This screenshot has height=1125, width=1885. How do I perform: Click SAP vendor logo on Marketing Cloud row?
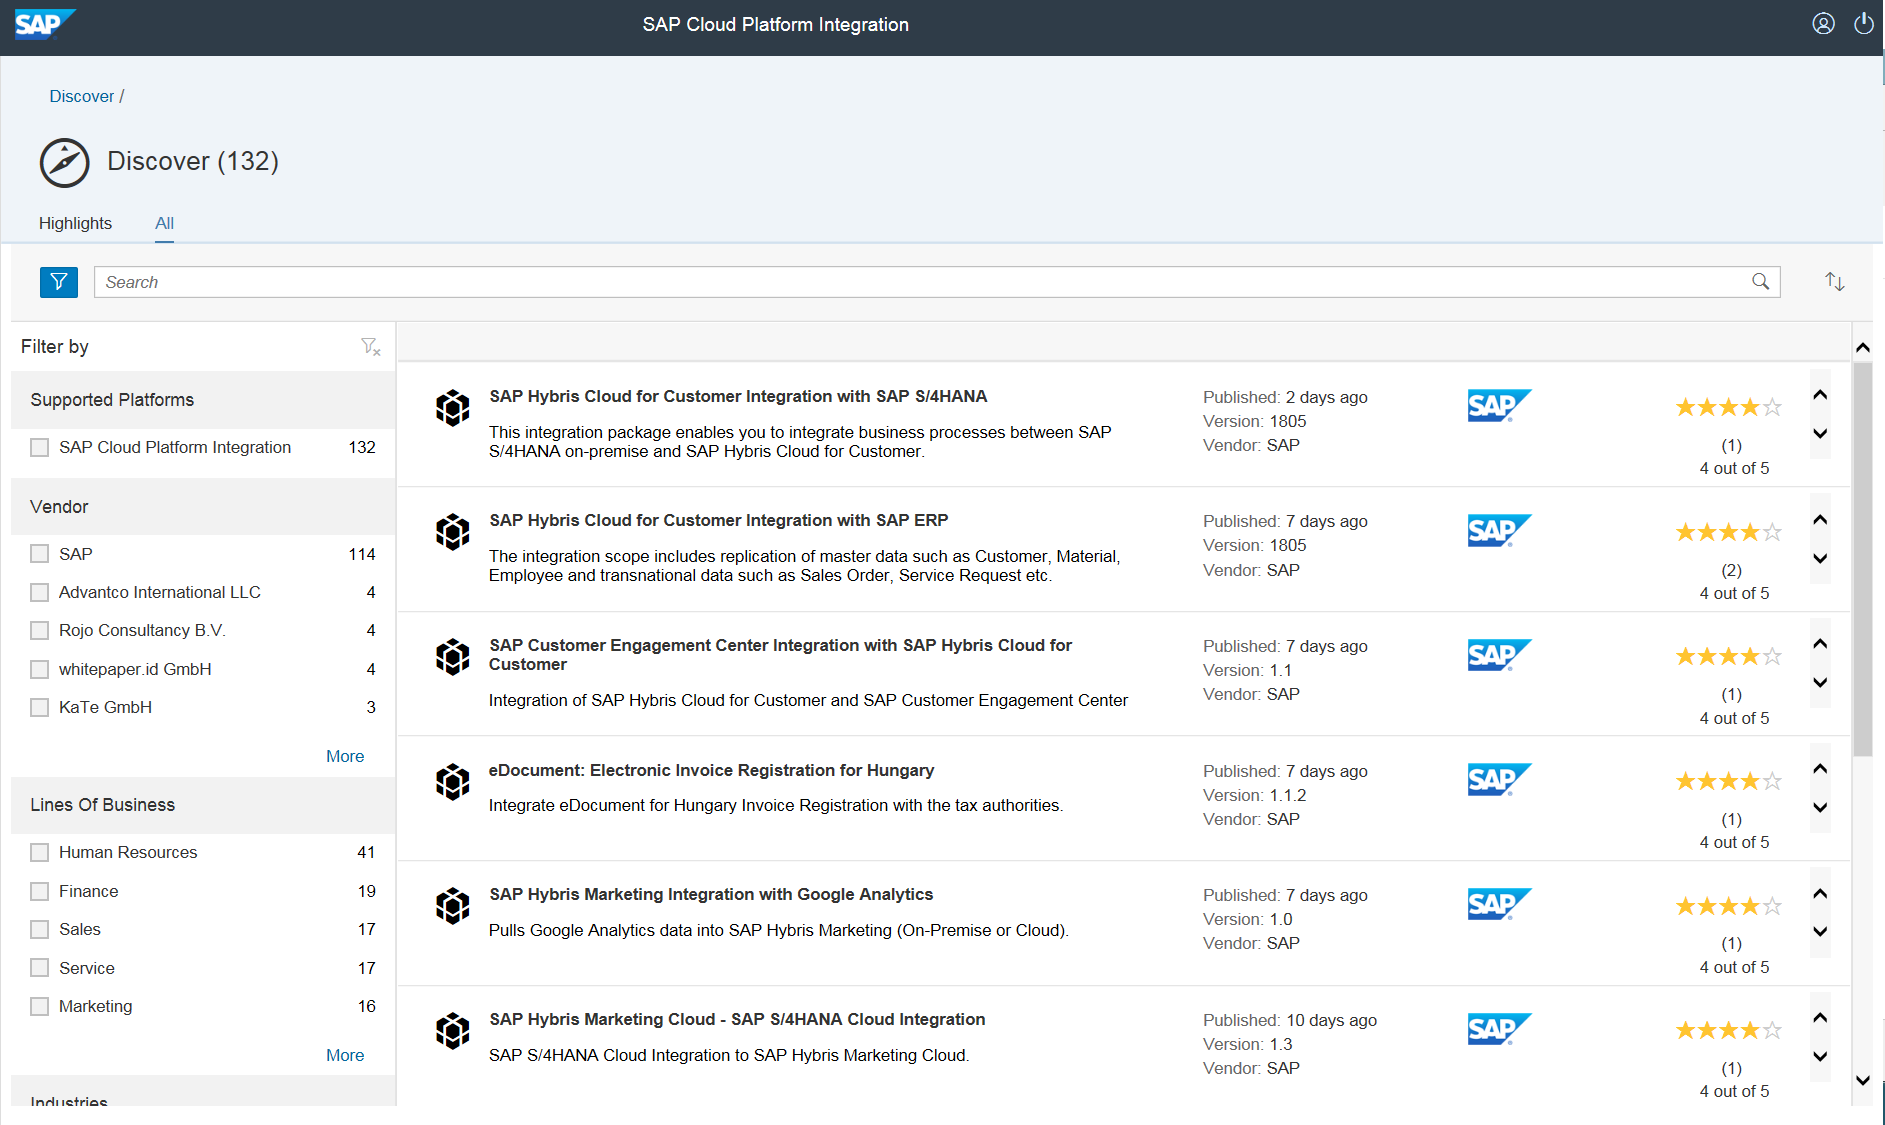[1499, 1029]
